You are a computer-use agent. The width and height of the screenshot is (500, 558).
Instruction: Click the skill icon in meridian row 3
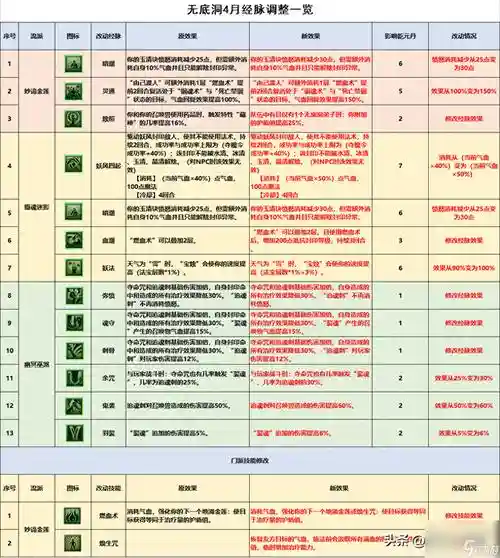pos(73,119)
